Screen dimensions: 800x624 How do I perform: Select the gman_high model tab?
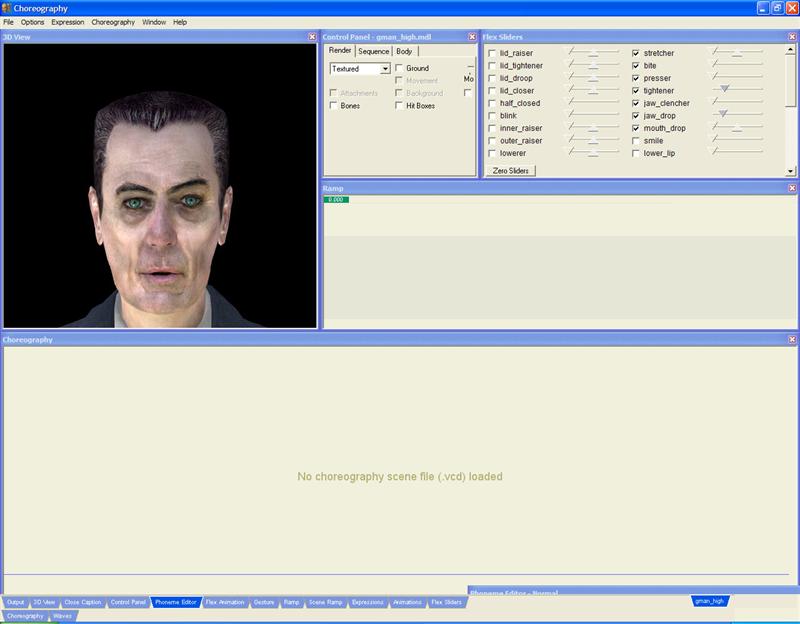click(x=709, y=601)
